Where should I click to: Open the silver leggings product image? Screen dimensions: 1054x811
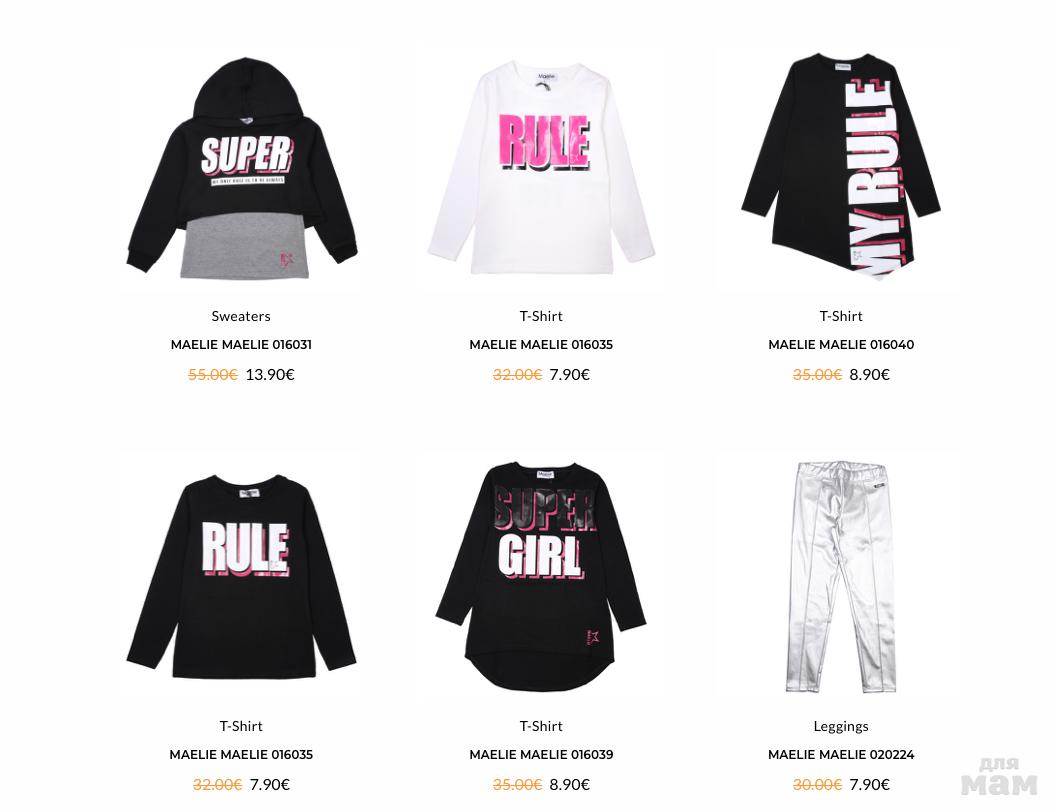pos(841,576)
